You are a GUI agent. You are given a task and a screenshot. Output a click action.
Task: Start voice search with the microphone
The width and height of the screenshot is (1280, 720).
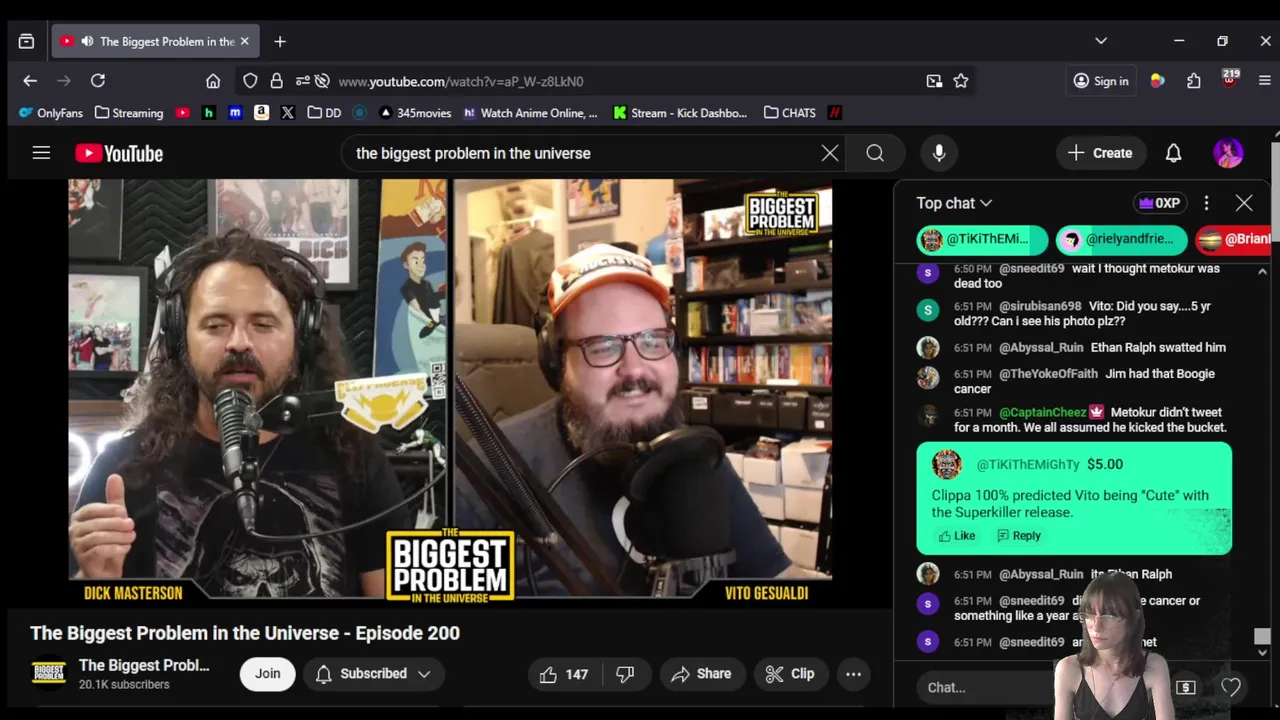(x=939, y=153)
